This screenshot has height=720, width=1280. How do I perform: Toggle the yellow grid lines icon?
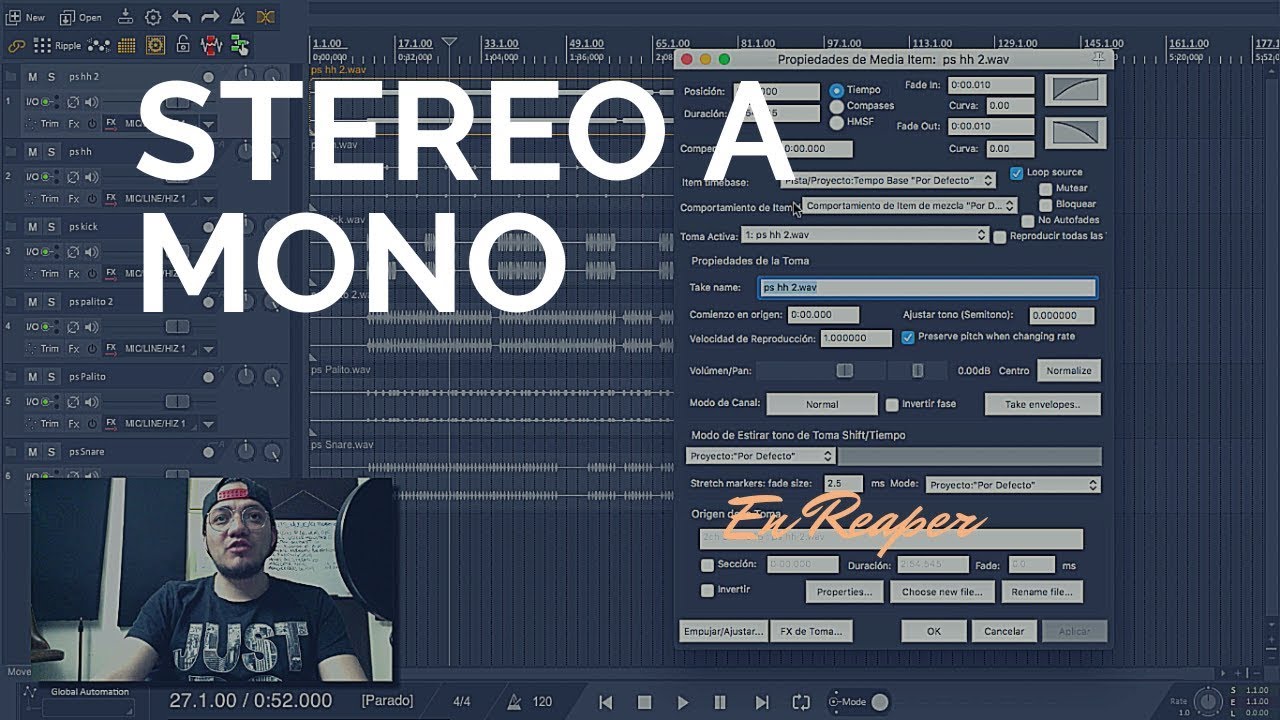coord(127,45)
